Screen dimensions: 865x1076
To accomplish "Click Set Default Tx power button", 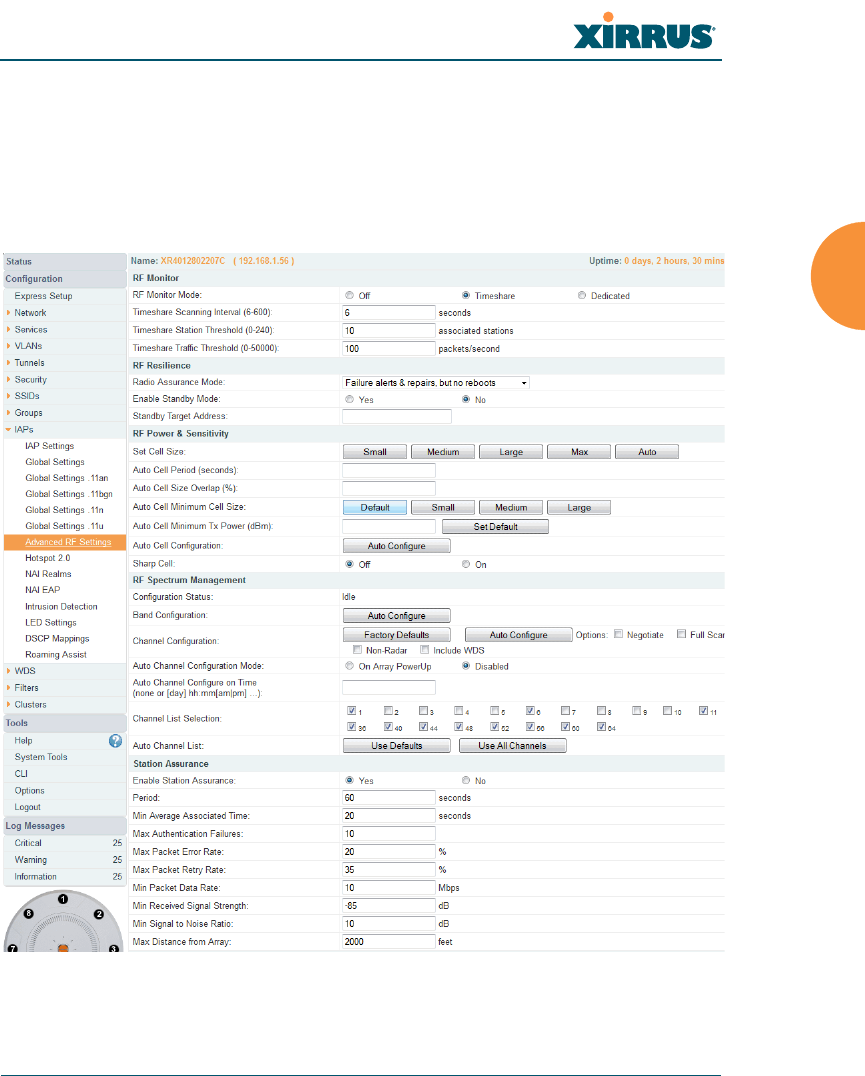I will coord(495,526).
